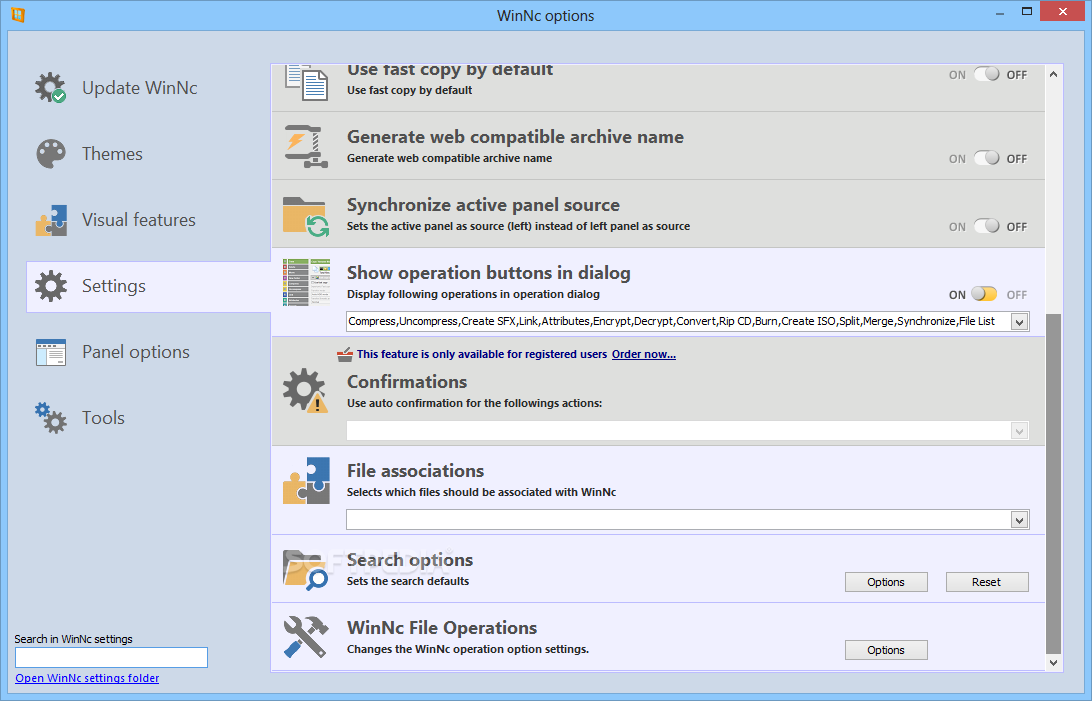1092x701 pixels.
Task: Open the Tools section
Action: coord(103,418)
